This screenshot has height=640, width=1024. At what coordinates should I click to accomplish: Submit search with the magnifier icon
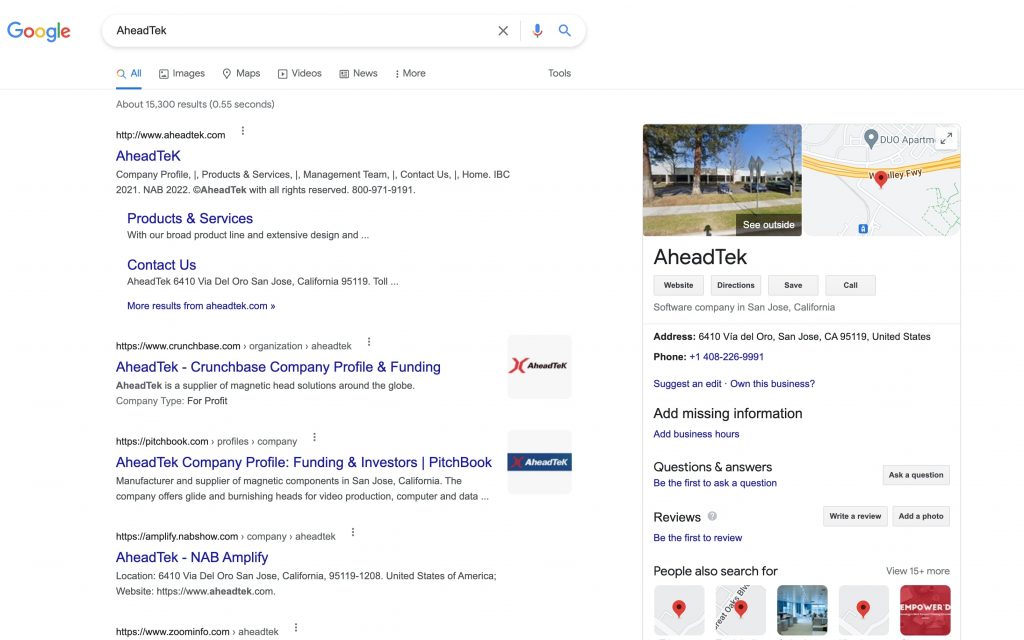point(565,31)
